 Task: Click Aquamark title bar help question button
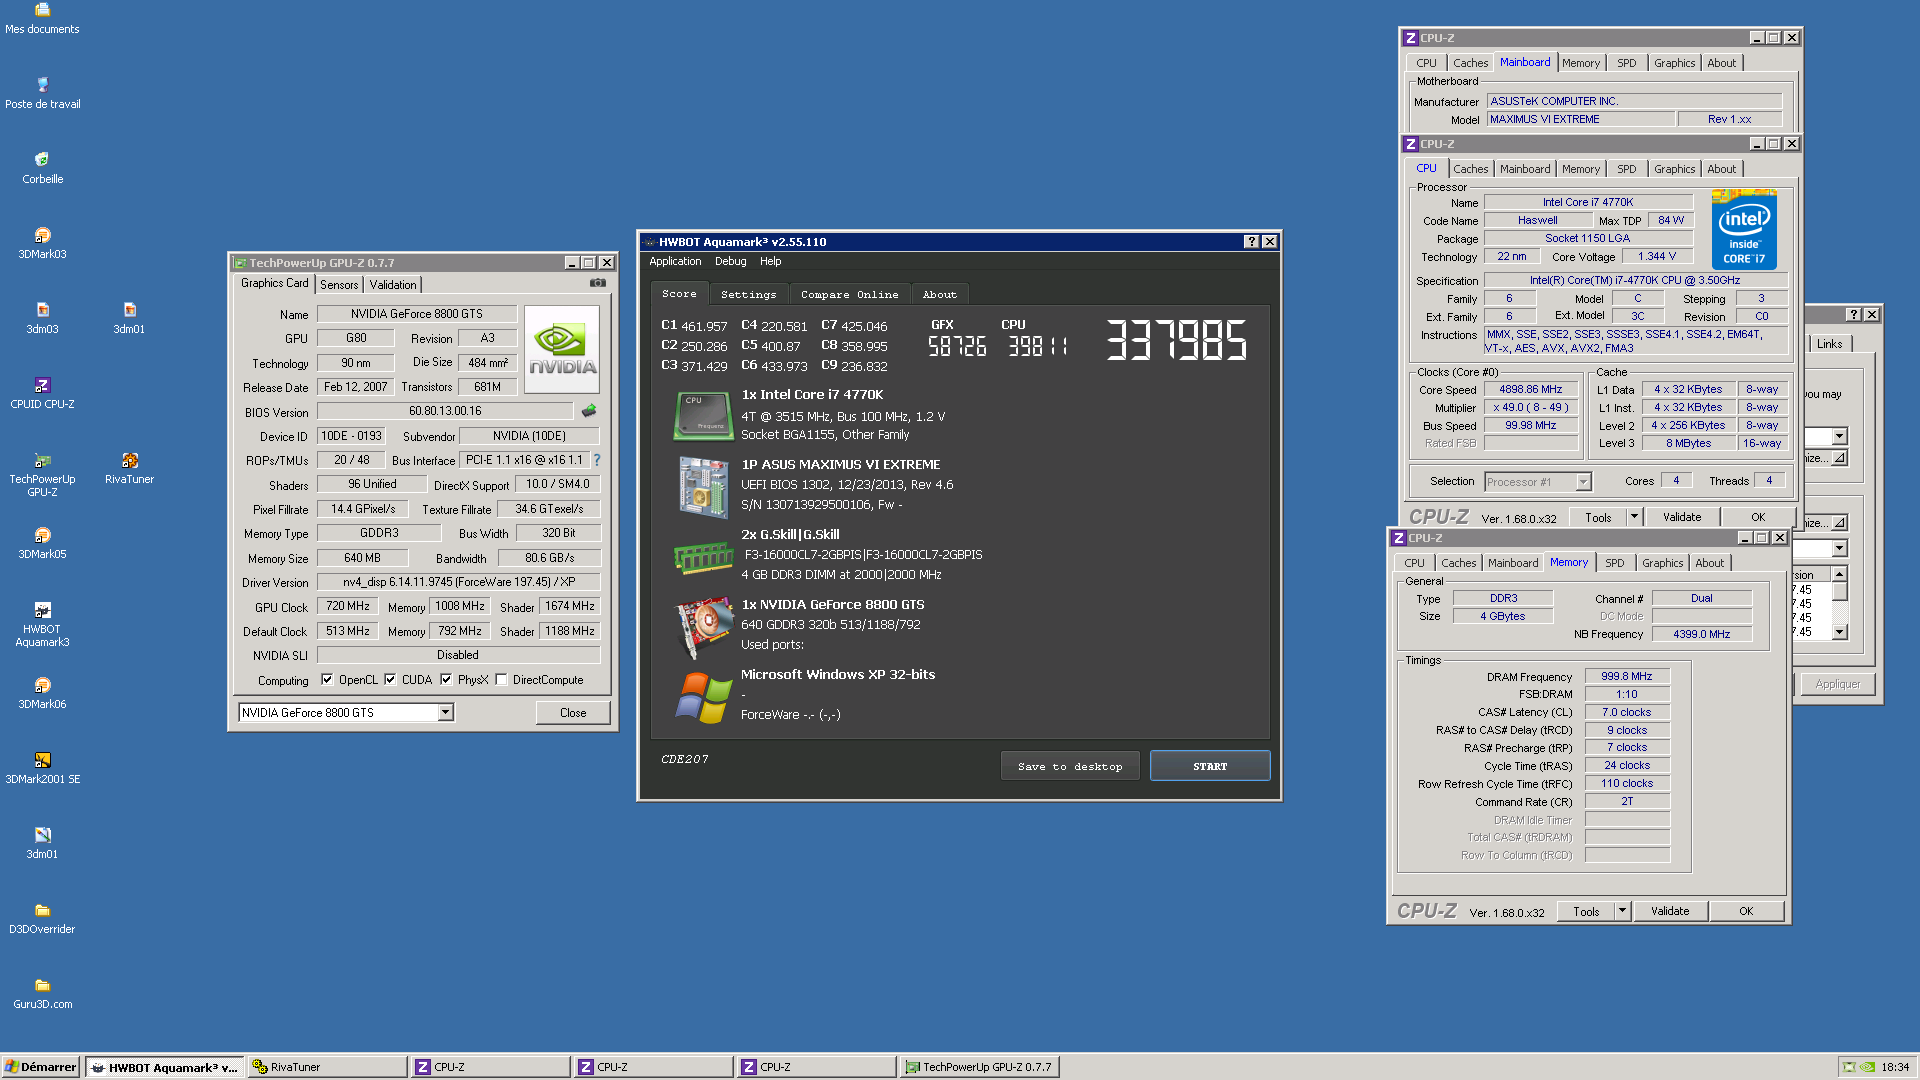point(1251,242)
